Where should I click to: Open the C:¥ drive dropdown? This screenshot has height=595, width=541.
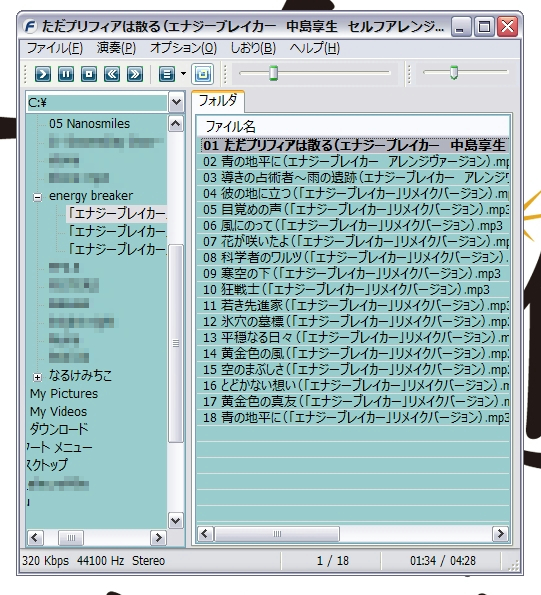tap(176, 102)
